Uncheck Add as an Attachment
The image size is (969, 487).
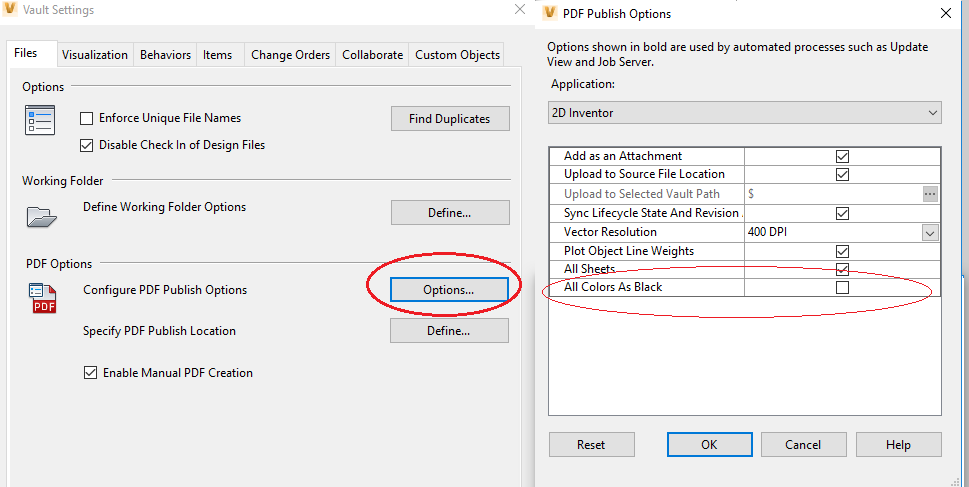pos(842,156)
